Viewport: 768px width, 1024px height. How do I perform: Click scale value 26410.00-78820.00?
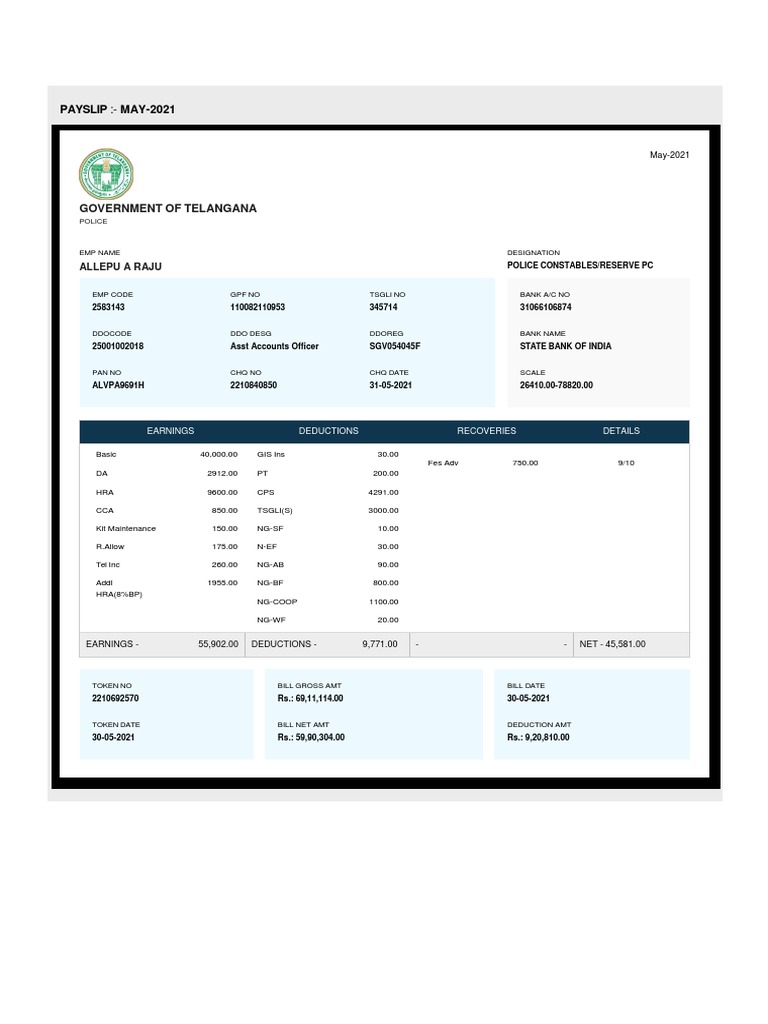556,385
